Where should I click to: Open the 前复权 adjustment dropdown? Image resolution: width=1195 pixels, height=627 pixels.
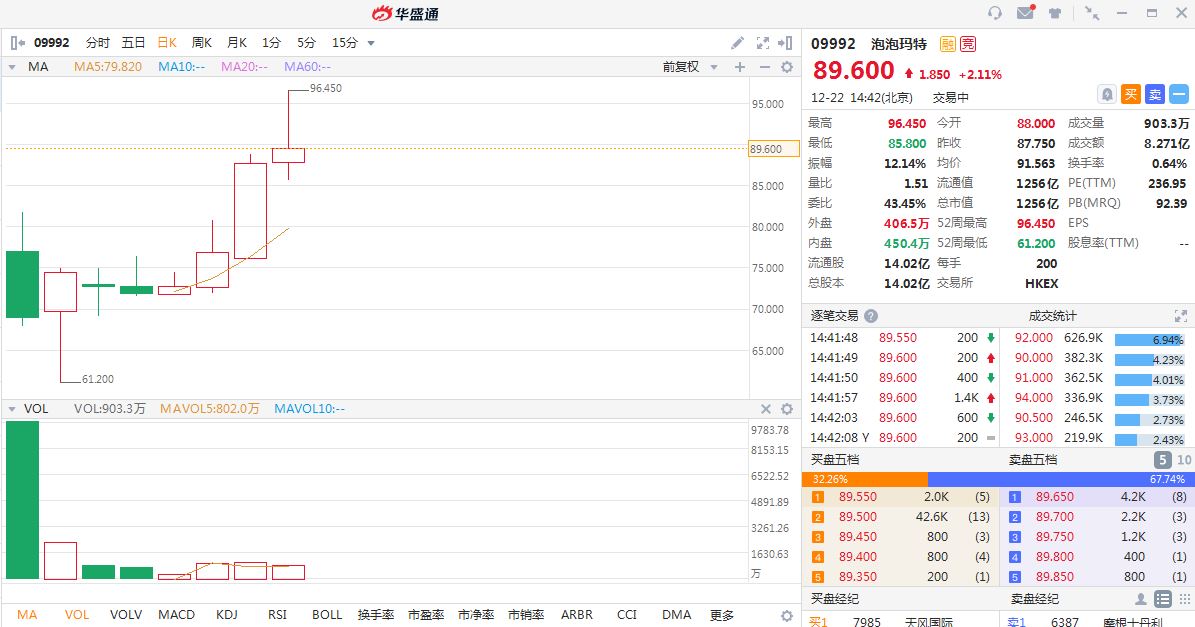point(689,67)
